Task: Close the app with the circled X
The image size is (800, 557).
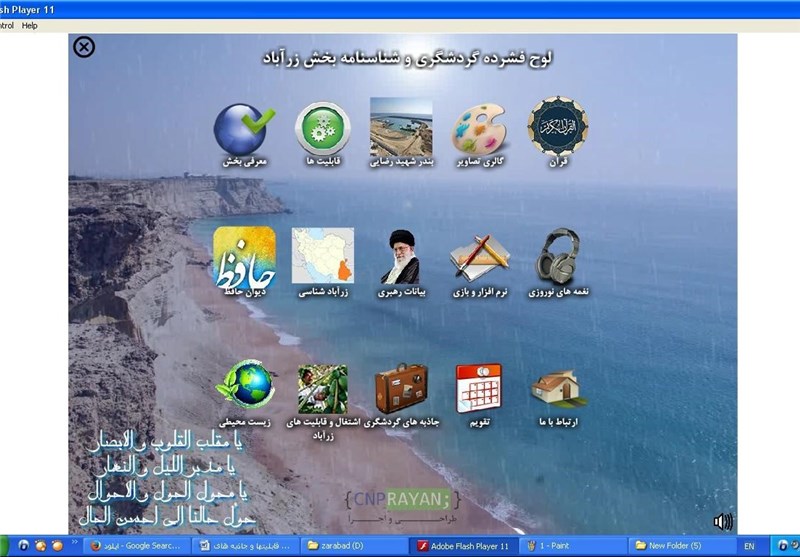Action: coord(85,46)
